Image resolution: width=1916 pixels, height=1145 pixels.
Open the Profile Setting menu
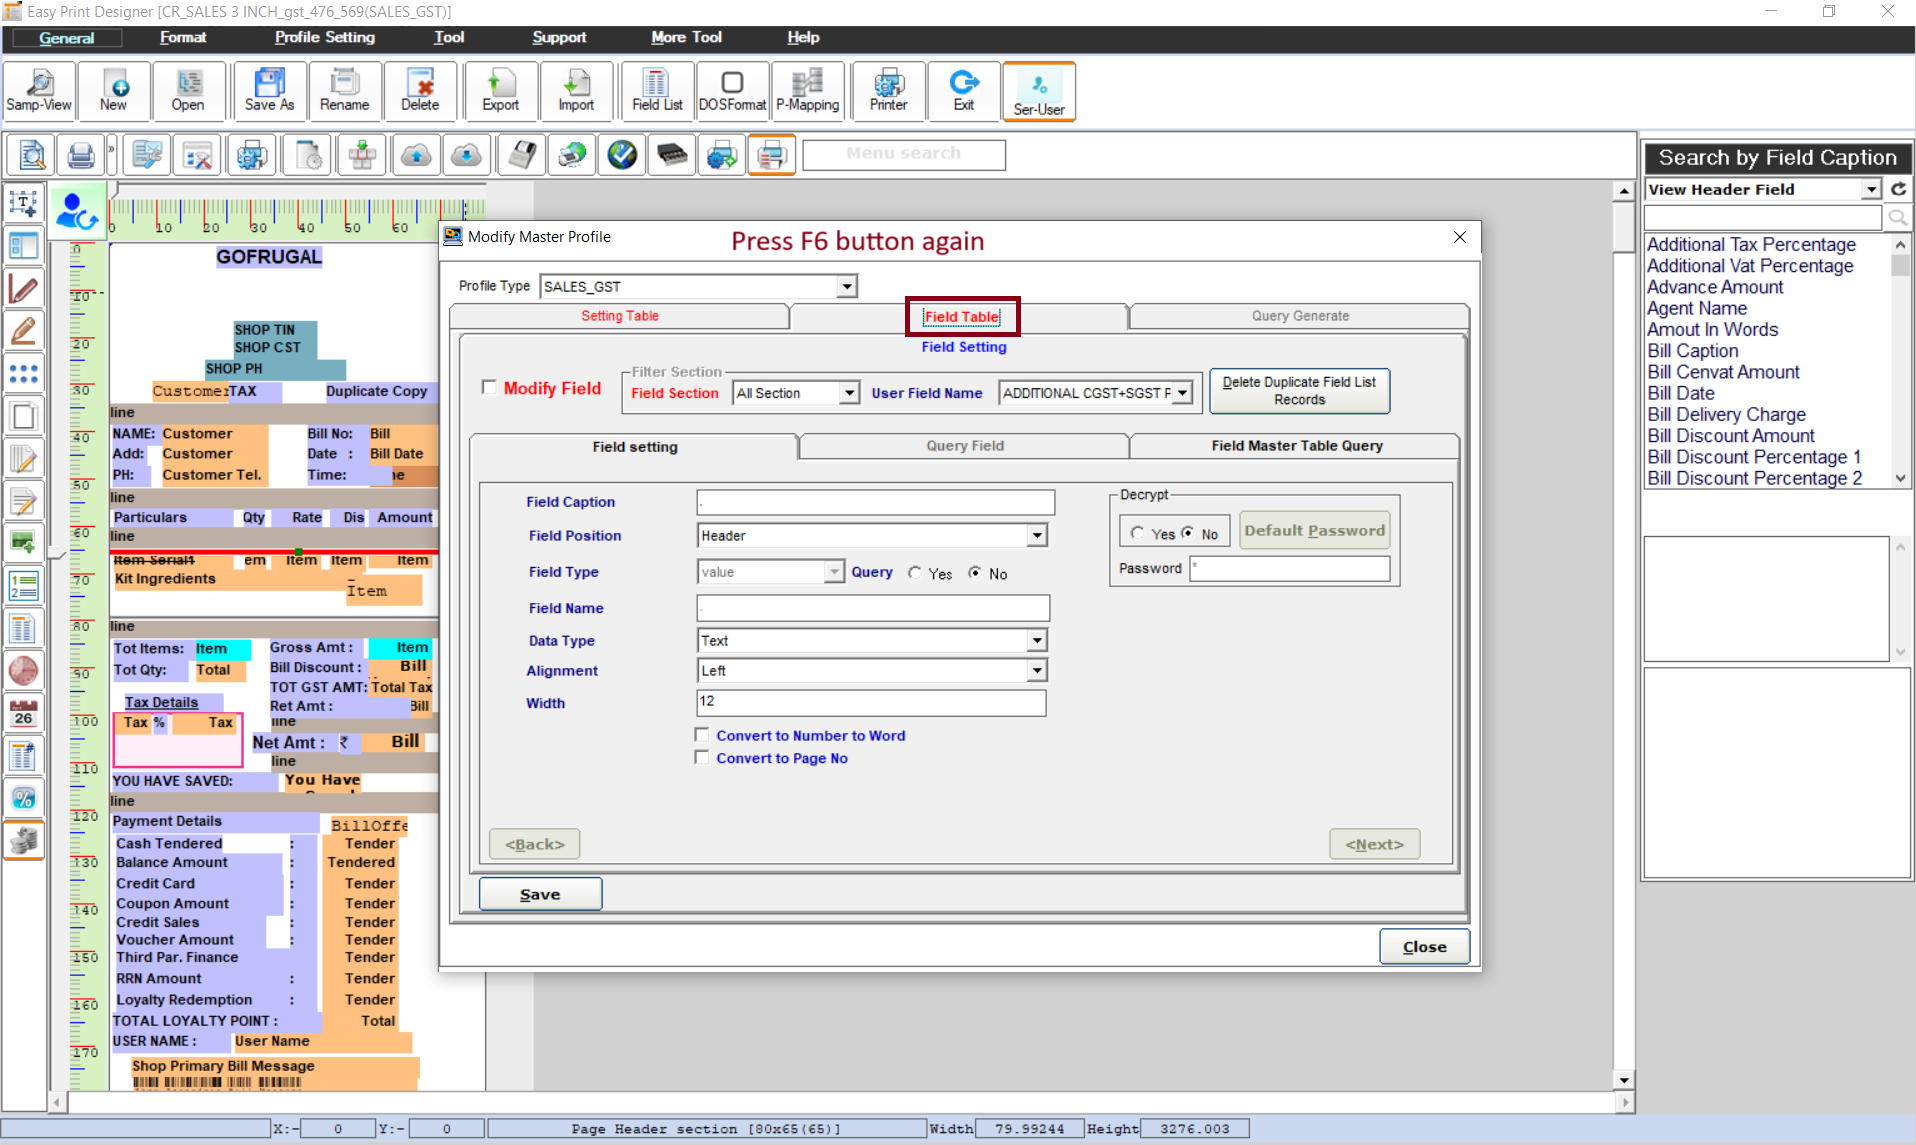click(x=324, y=37)
